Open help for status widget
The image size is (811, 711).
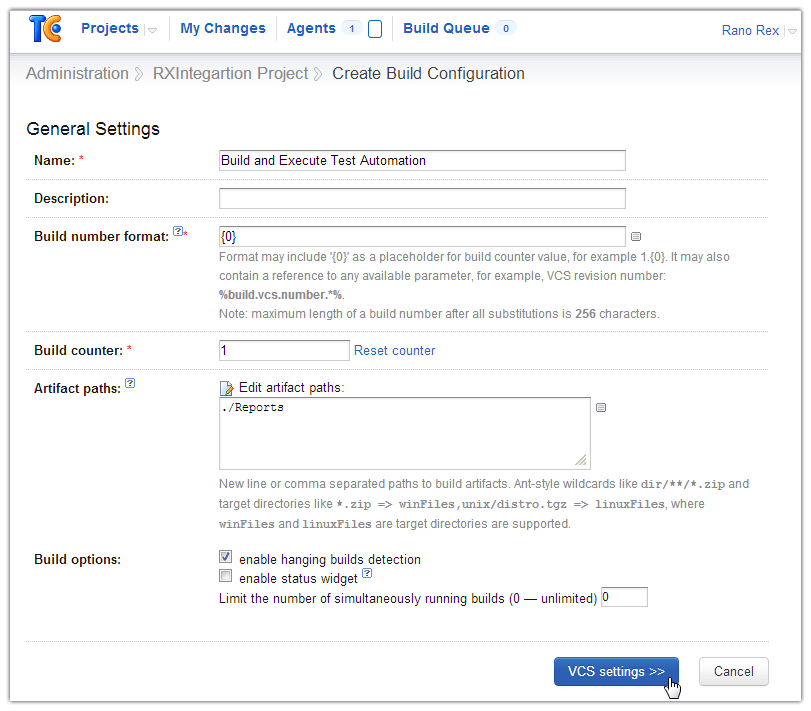click(x=367, y=573)
